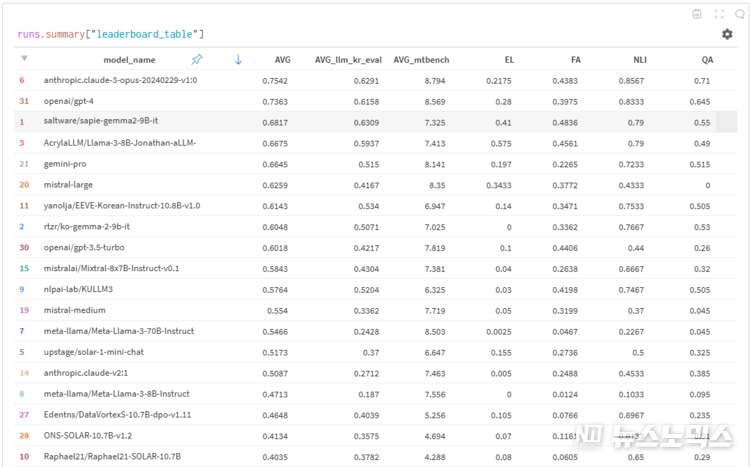
Task: Click AVG value 0.7363 in gpt-4 row
Action: 275,102
